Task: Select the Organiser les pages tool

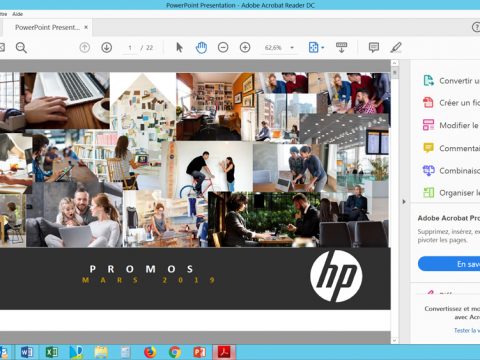Action: [x=451, y=193]
